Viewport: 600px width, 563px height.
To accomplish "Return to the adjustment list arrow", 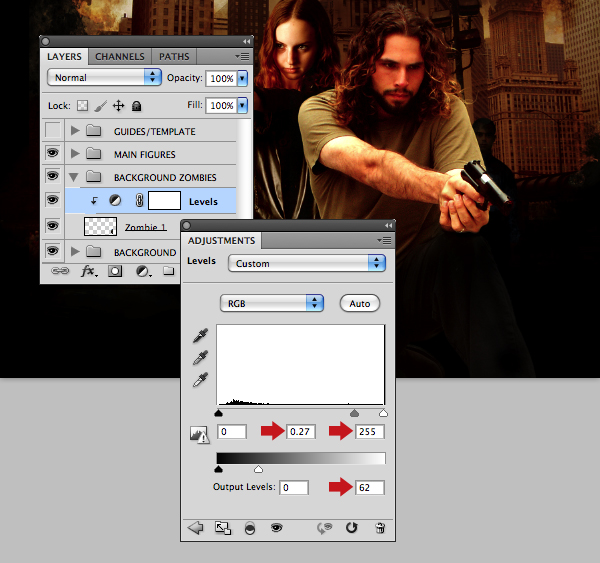I will [x=196, y=528].
